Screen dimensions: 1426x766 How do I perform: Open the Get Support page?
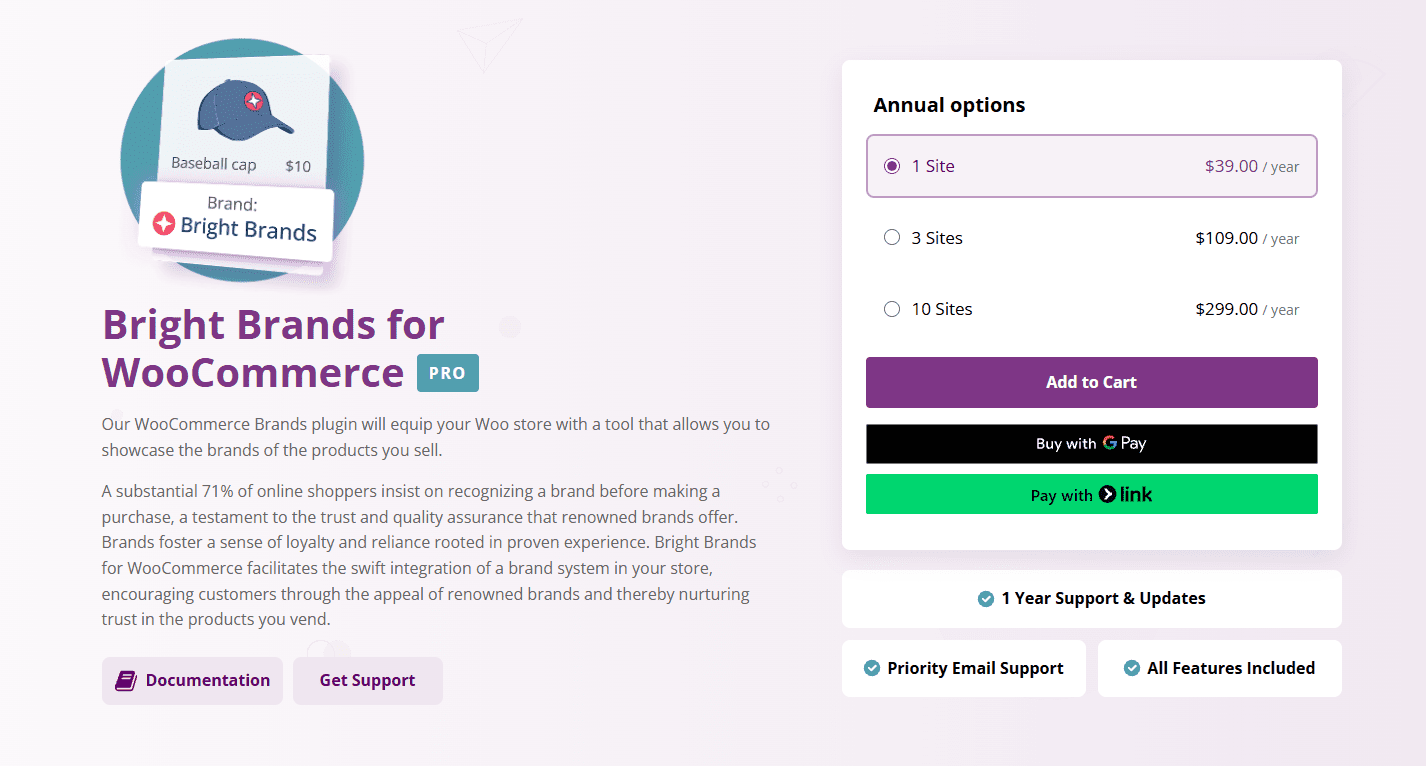click(x=367, y=680)
